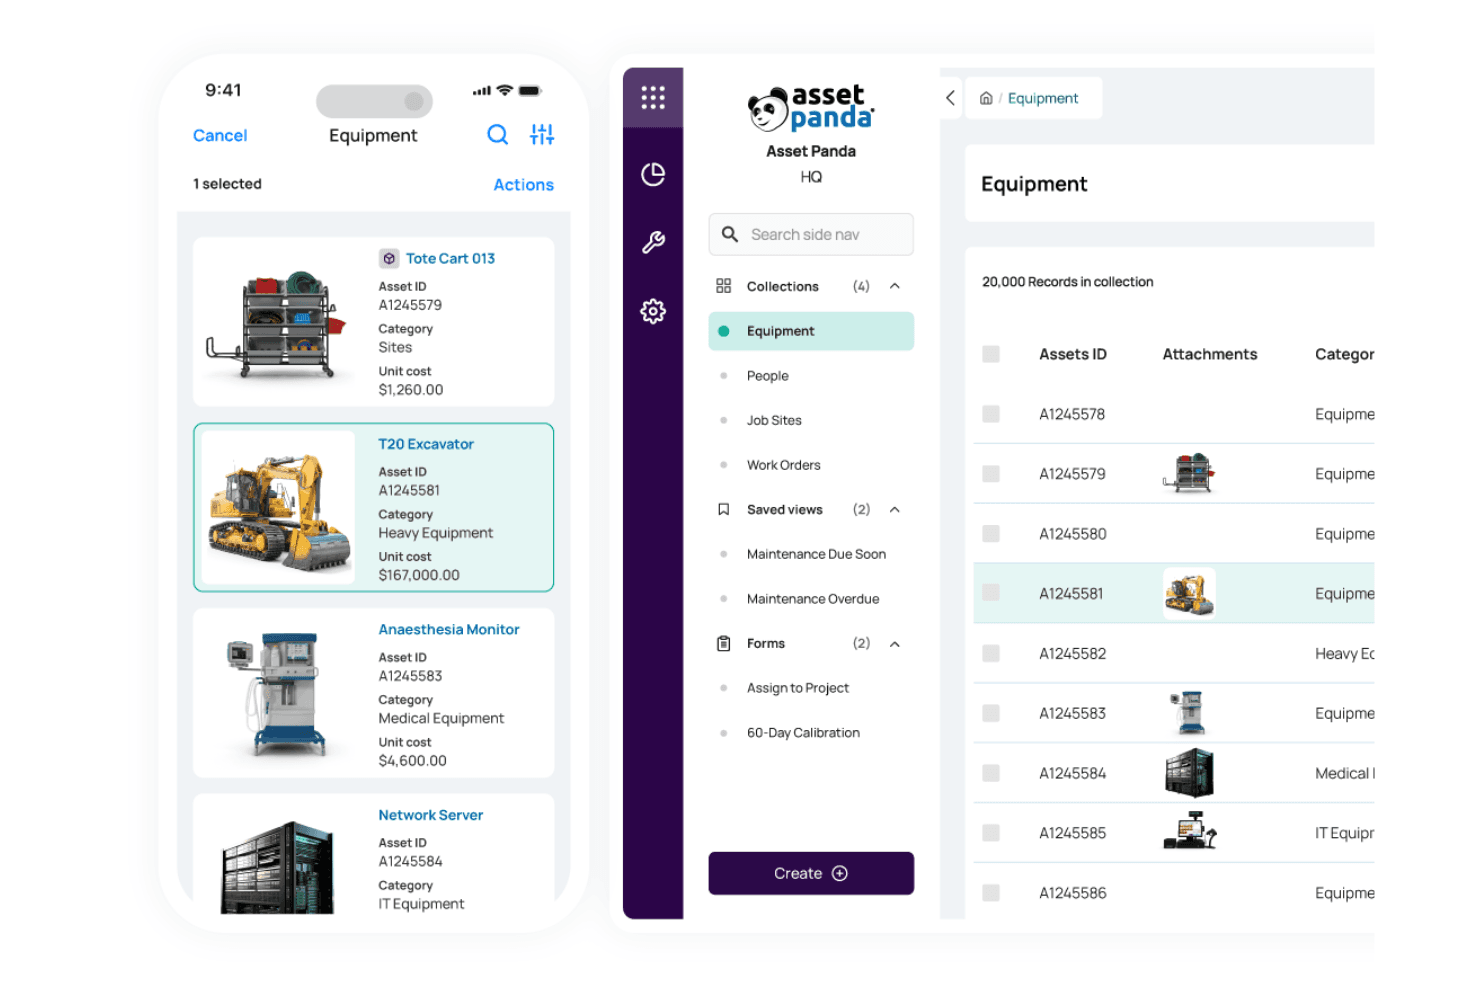
Task: Tap the Network Server title
Action: (x=430, y=816)
